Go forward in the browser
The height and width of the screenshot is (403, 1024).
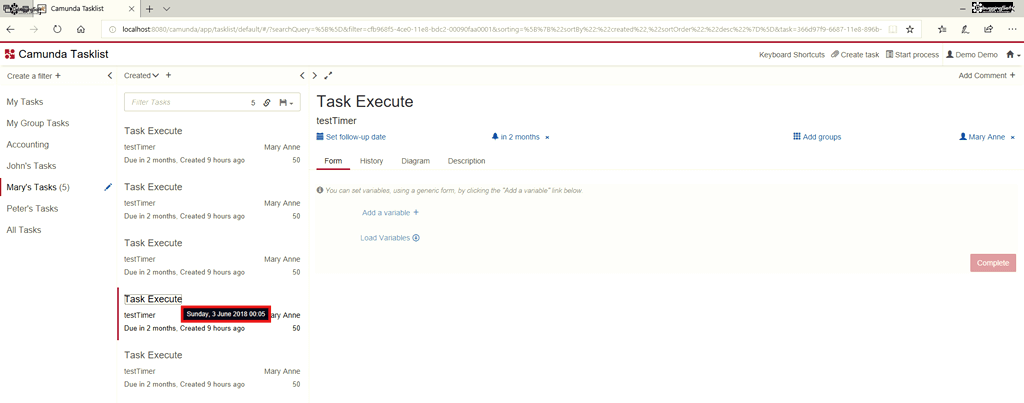point(34,29)
